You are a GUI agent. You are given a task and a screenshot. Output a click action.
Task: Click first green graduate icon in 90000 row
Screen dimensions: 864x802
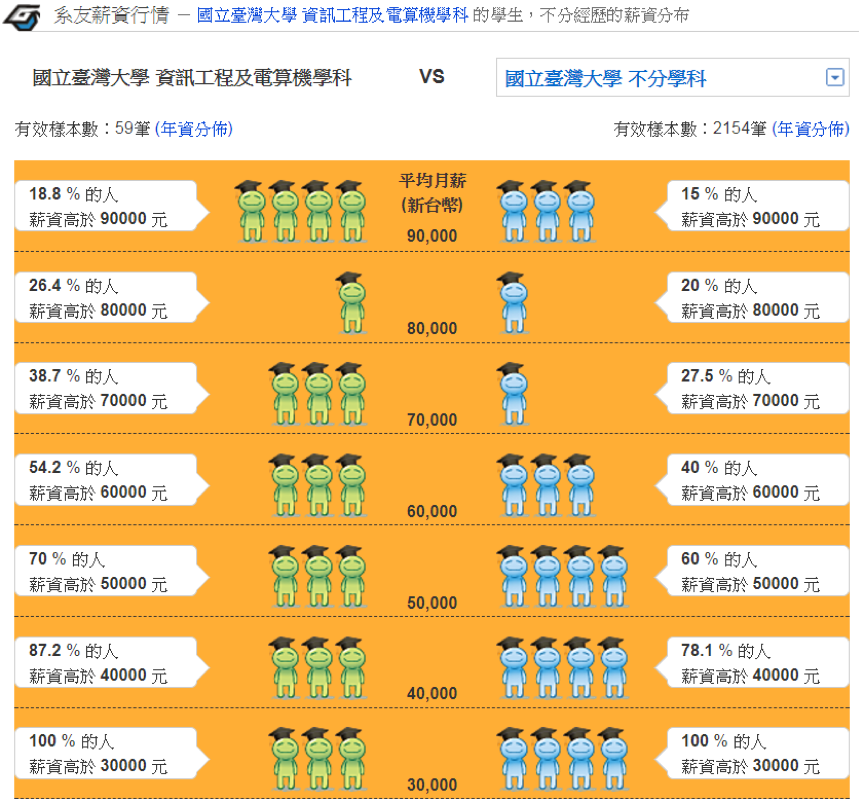tap(251, 212)
